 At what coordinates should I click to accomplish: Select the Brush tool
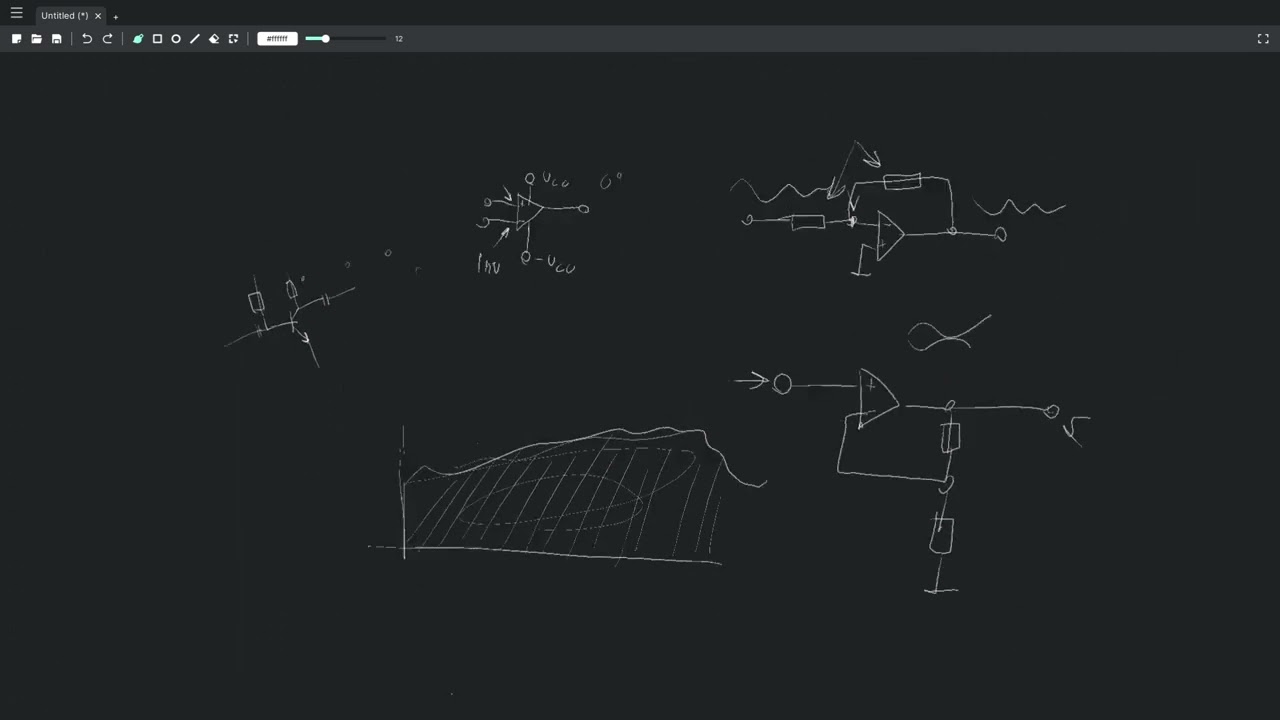click(138, 39)
